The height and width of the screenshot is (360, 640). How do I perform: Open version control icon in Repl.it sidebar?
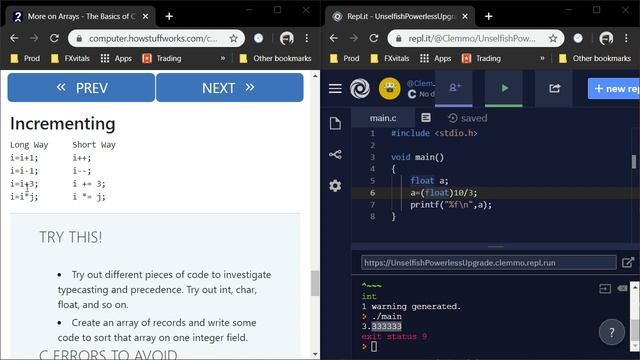pos(335,154)
